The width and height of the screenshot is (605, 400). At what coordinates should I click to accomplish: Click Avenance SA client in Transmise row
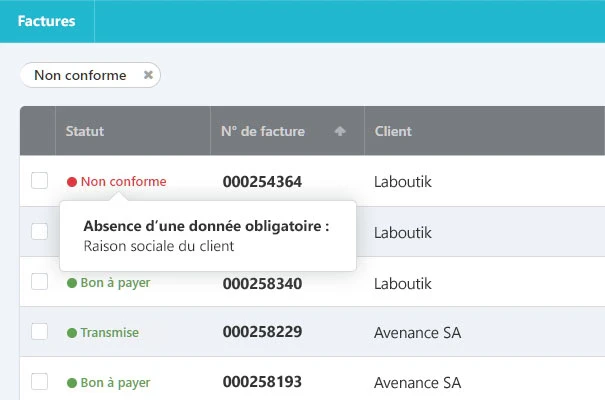pyautogui.click(x=417, y=332)
